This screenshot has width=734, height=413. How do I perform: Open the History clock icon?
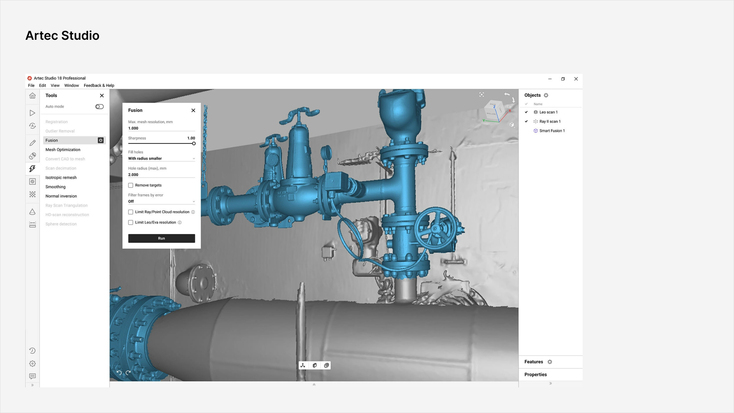pos(32,351)
